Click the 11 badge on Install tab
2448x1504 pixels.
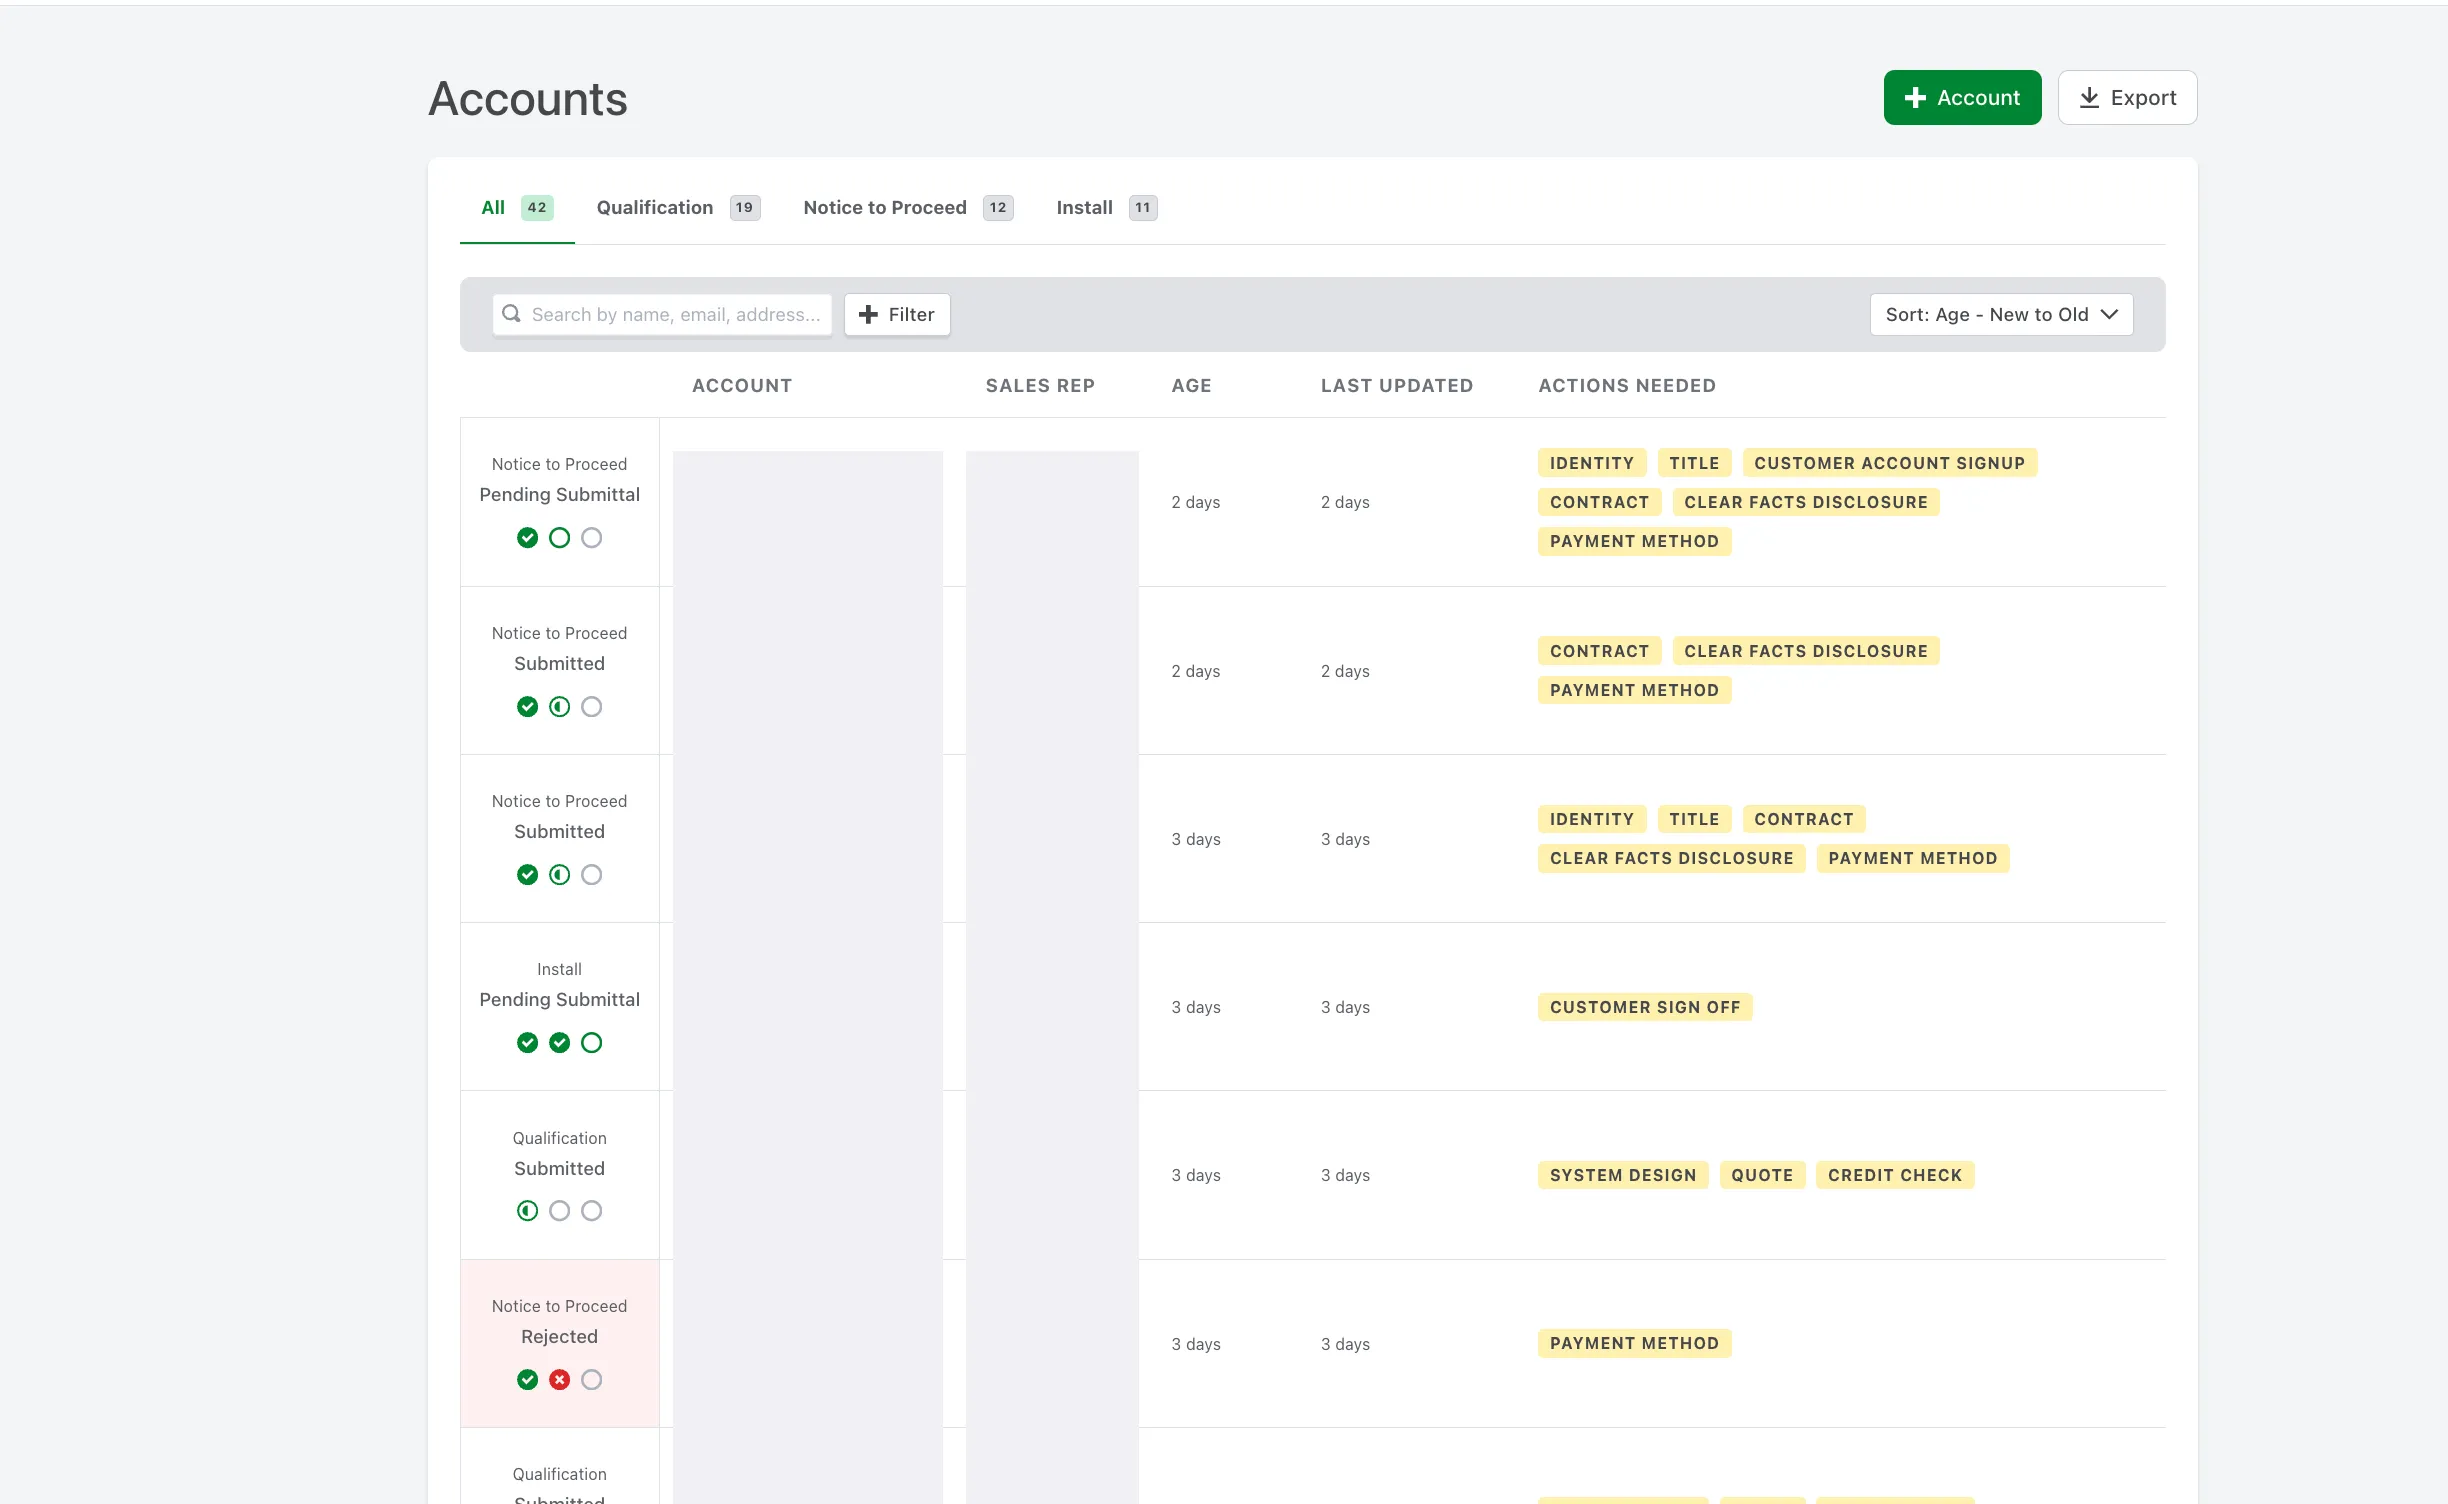[1143, 207]
